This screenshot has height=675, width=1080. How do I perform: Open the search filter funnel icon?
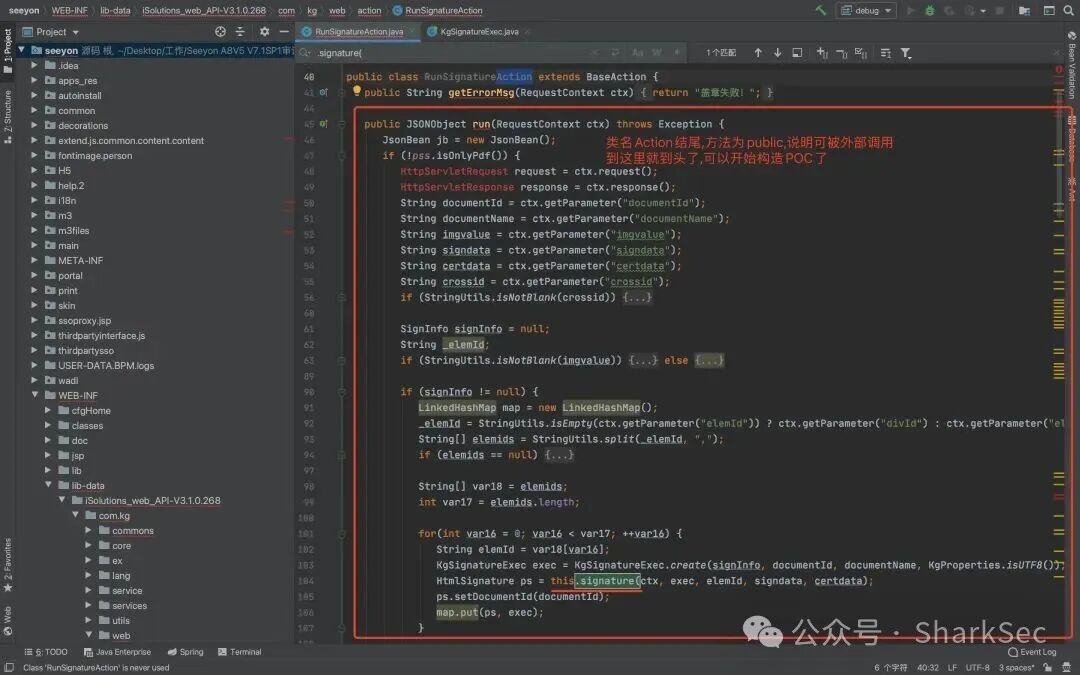(906, 52)
